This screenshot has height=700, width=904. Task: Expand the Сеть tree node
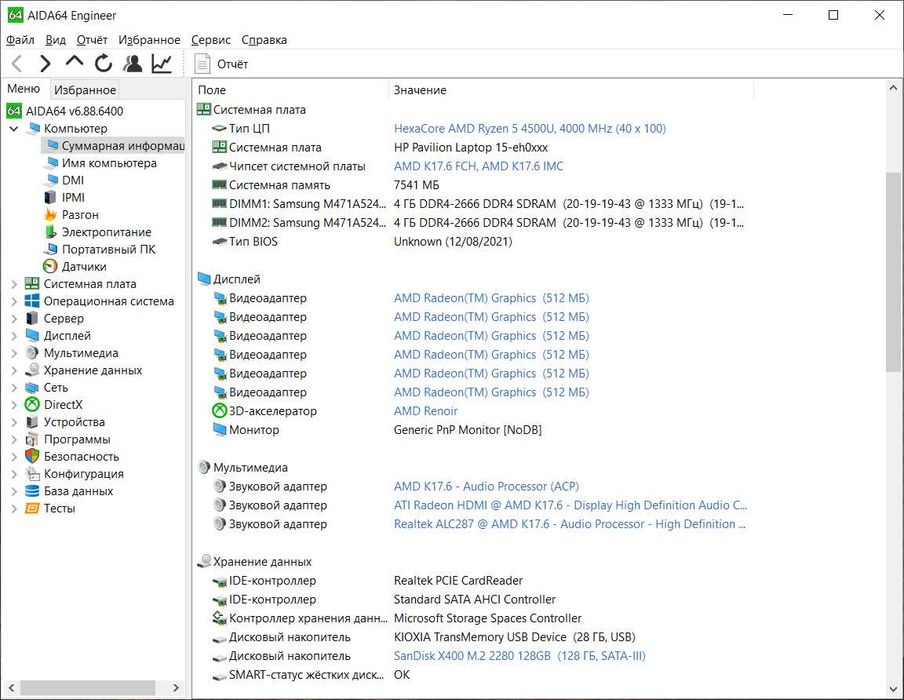point(14,387)
